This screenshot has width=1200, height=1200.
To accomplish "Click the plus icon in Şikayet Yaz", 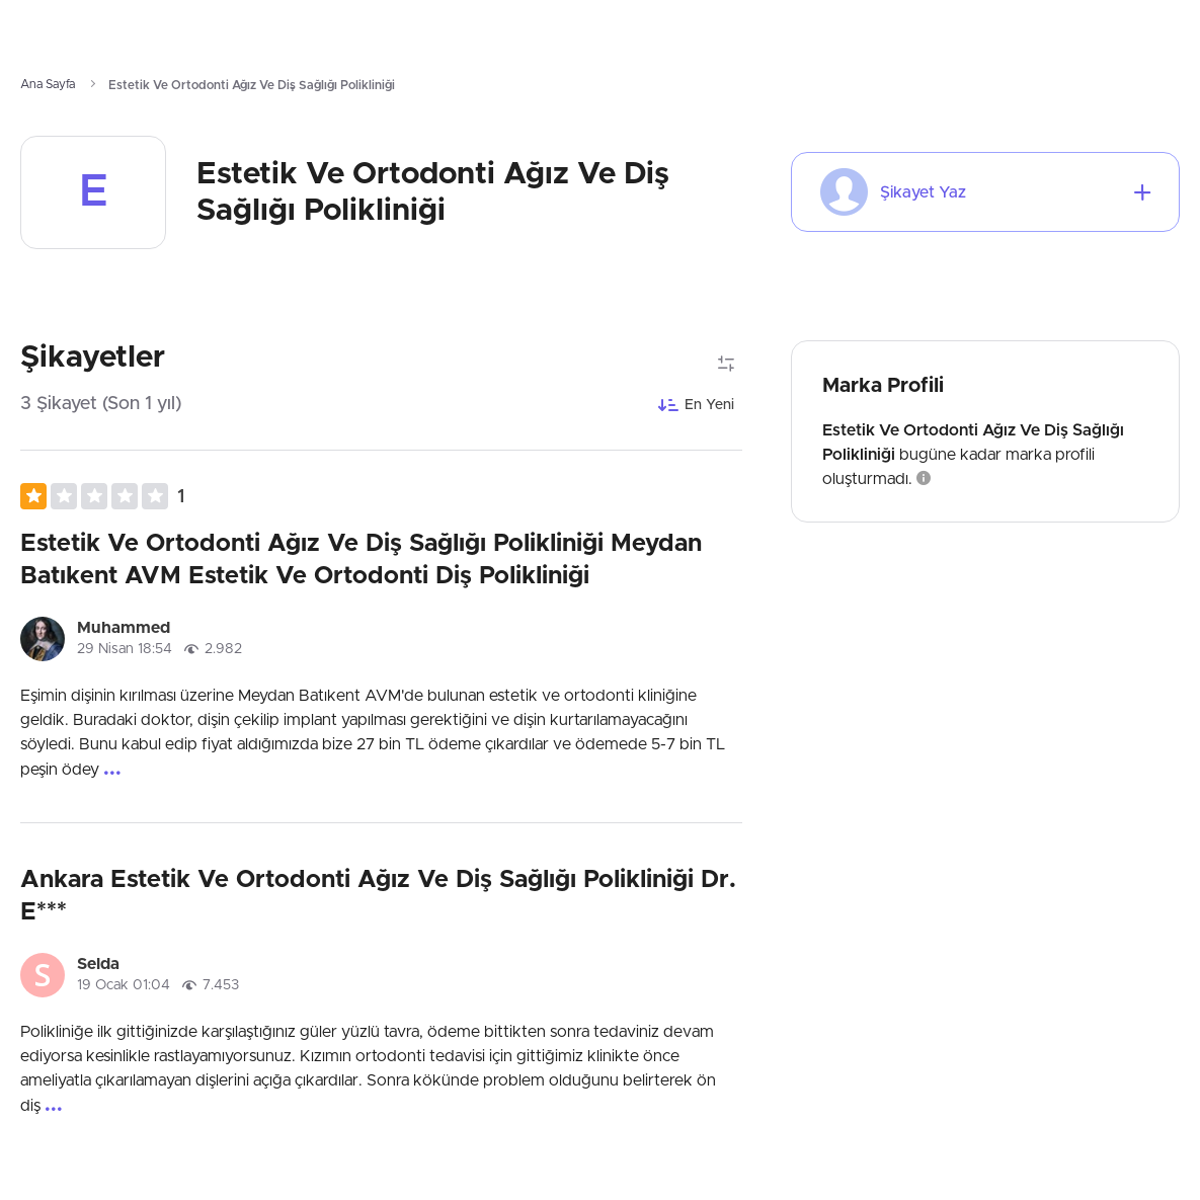I will point(1142,192).
